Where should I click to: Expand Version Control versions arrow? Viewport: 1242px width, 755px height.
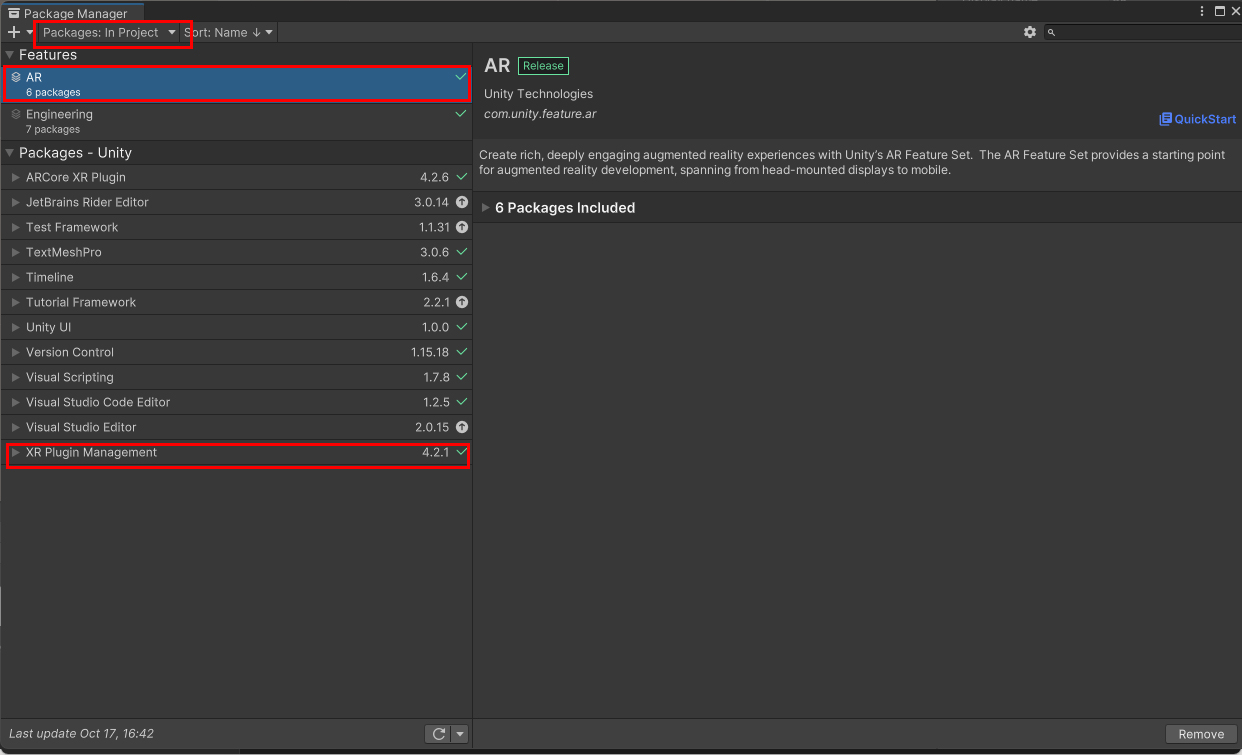[x=15, y=352]
